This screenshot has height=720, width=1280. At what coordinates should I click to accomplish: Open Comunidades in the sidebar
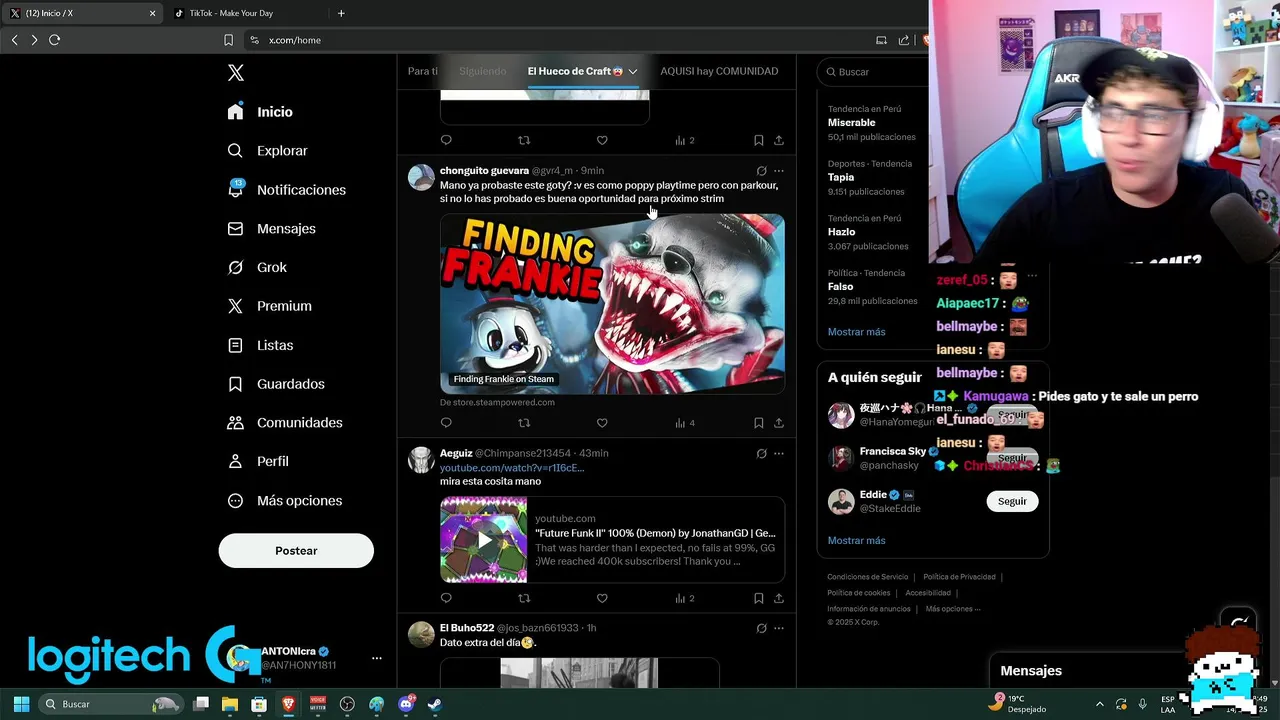(x=285, y=423)
